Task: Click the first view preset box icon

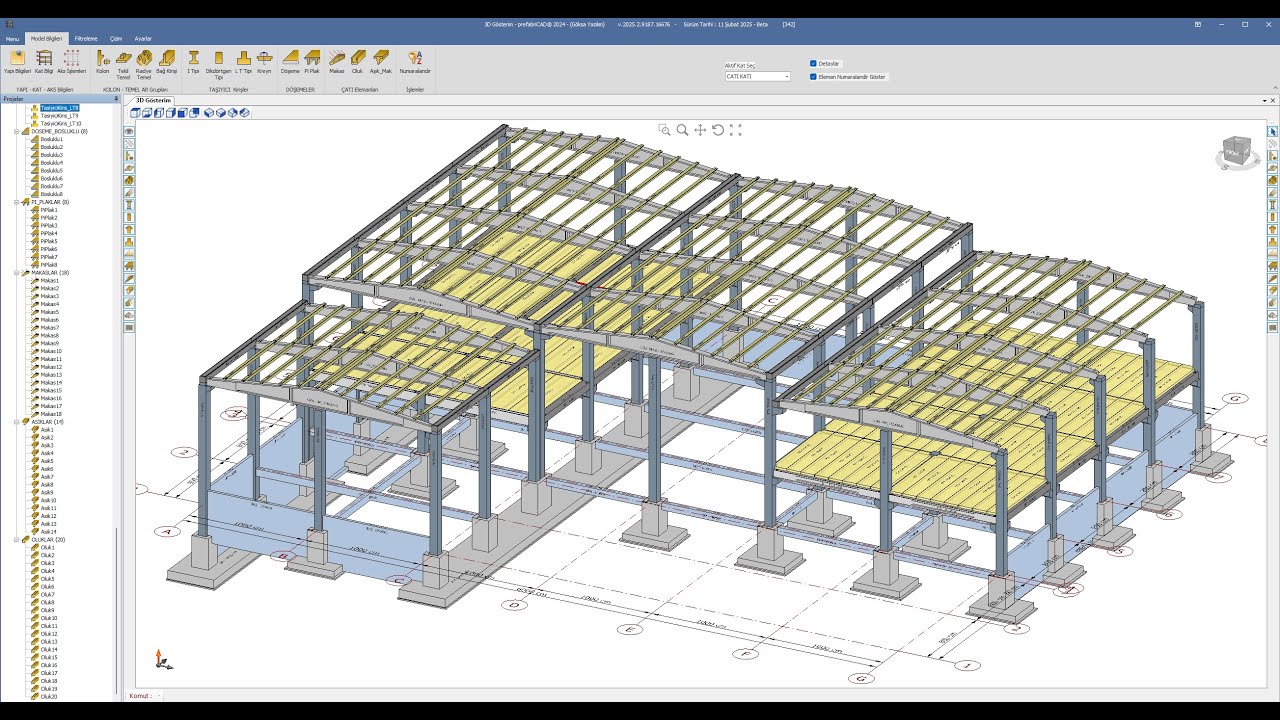Action: [135, 113]
